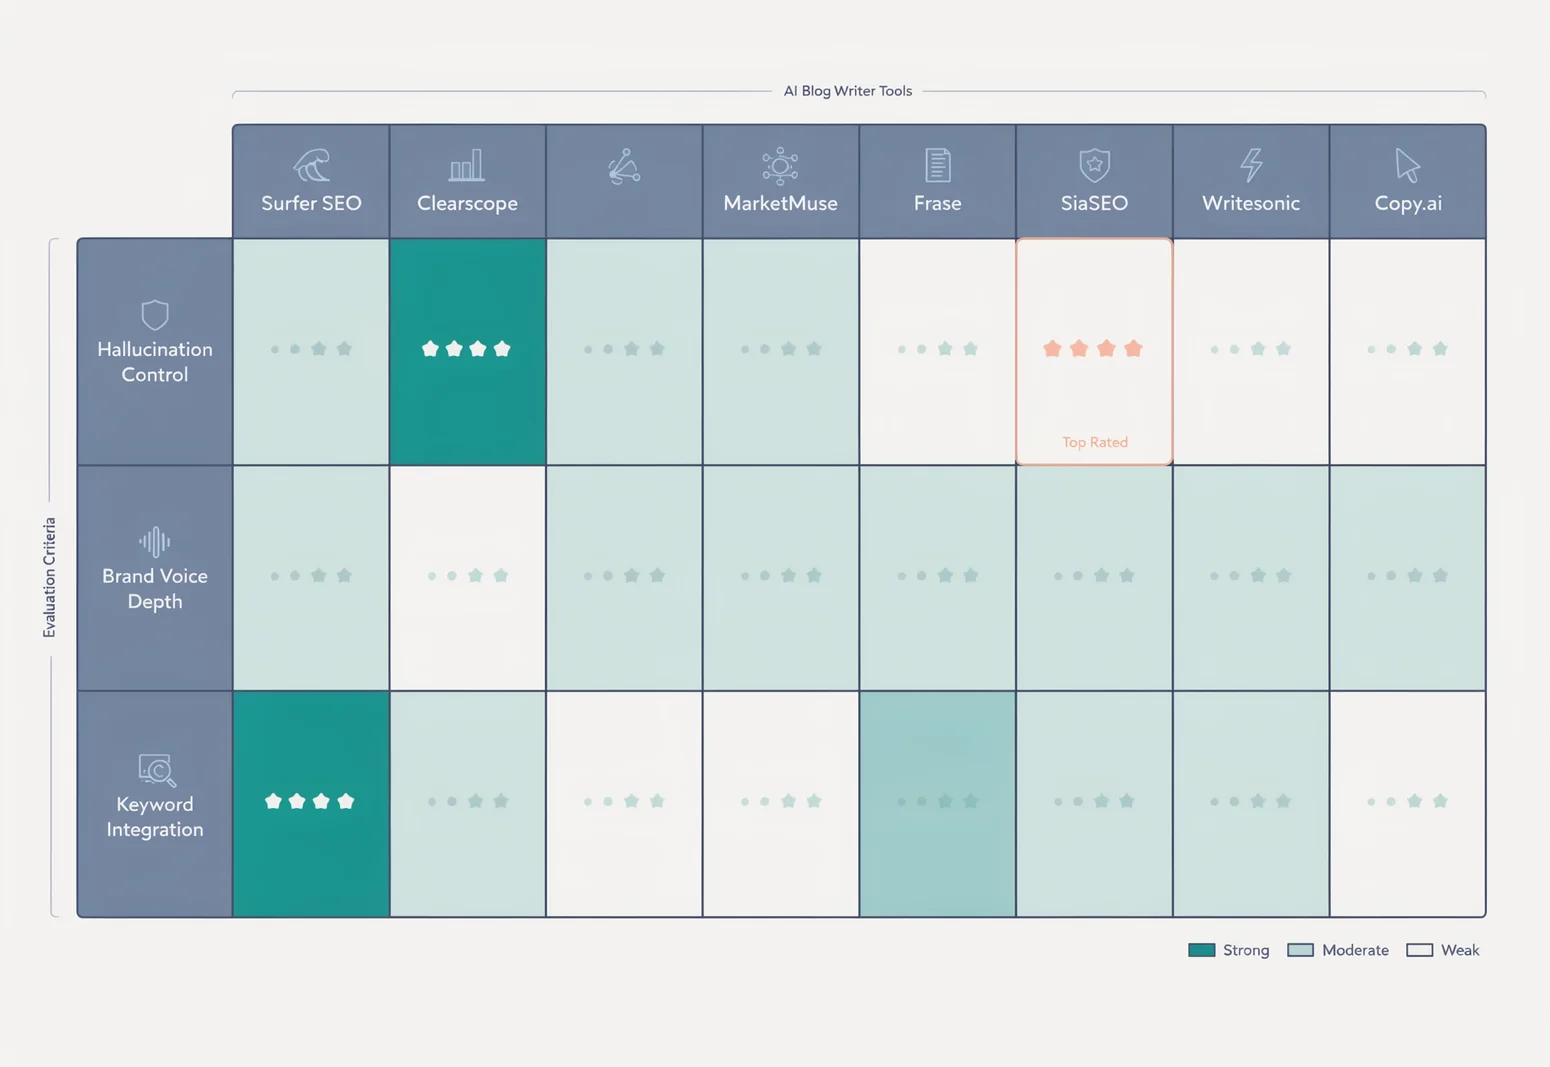Click the Keyword Integration magnifier icon
Image resolution: width=1550 pixels, height=1067 pixels.
click(157, 770)
